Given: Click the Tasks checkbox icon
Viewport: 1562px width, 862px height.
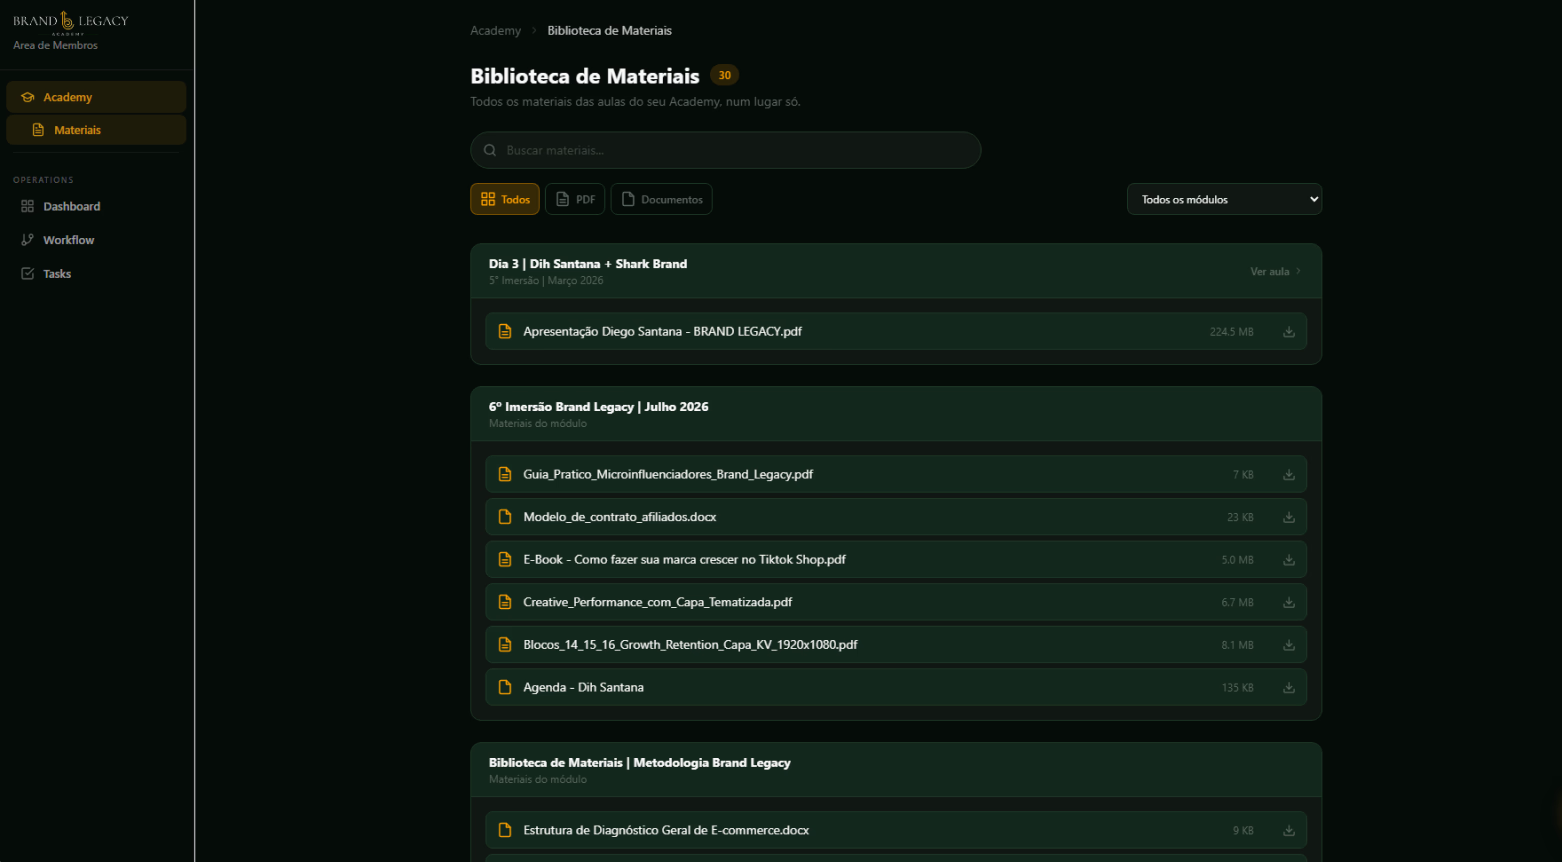Looking at the screenshot, I should (28, 274).
